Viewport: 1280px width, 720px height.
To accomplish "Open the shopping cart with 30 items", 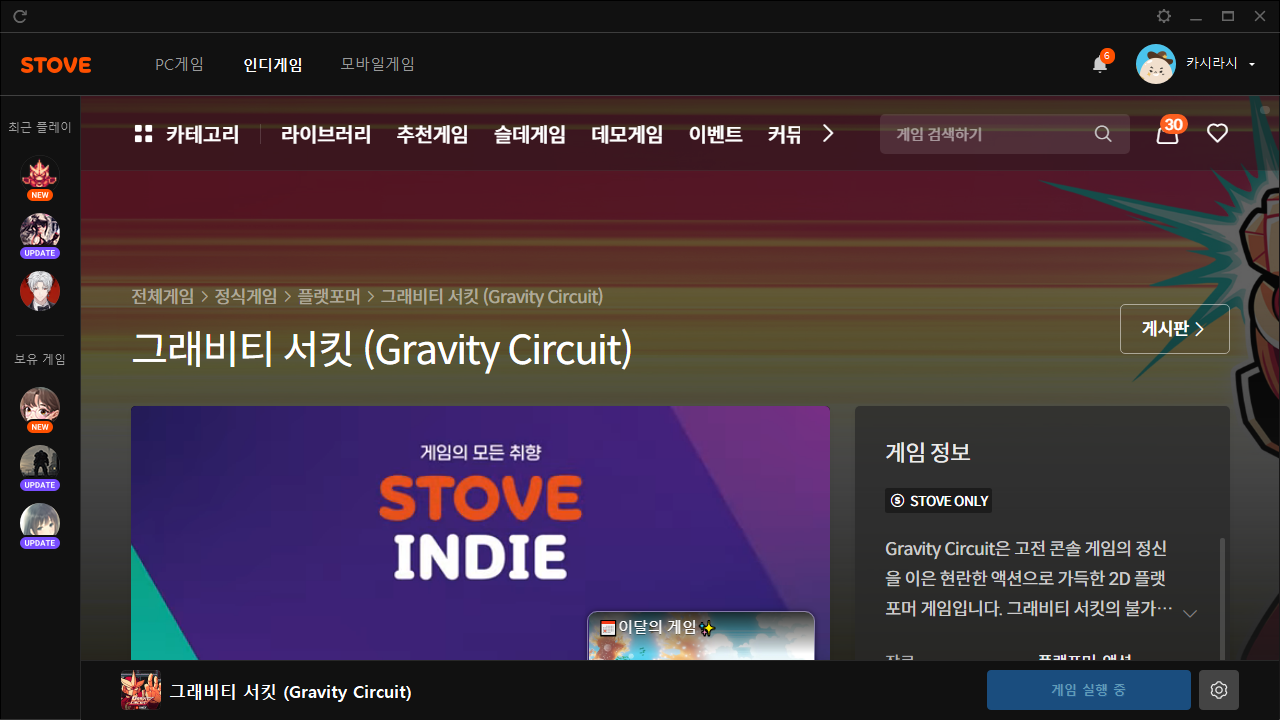I will click(1167, 134).
